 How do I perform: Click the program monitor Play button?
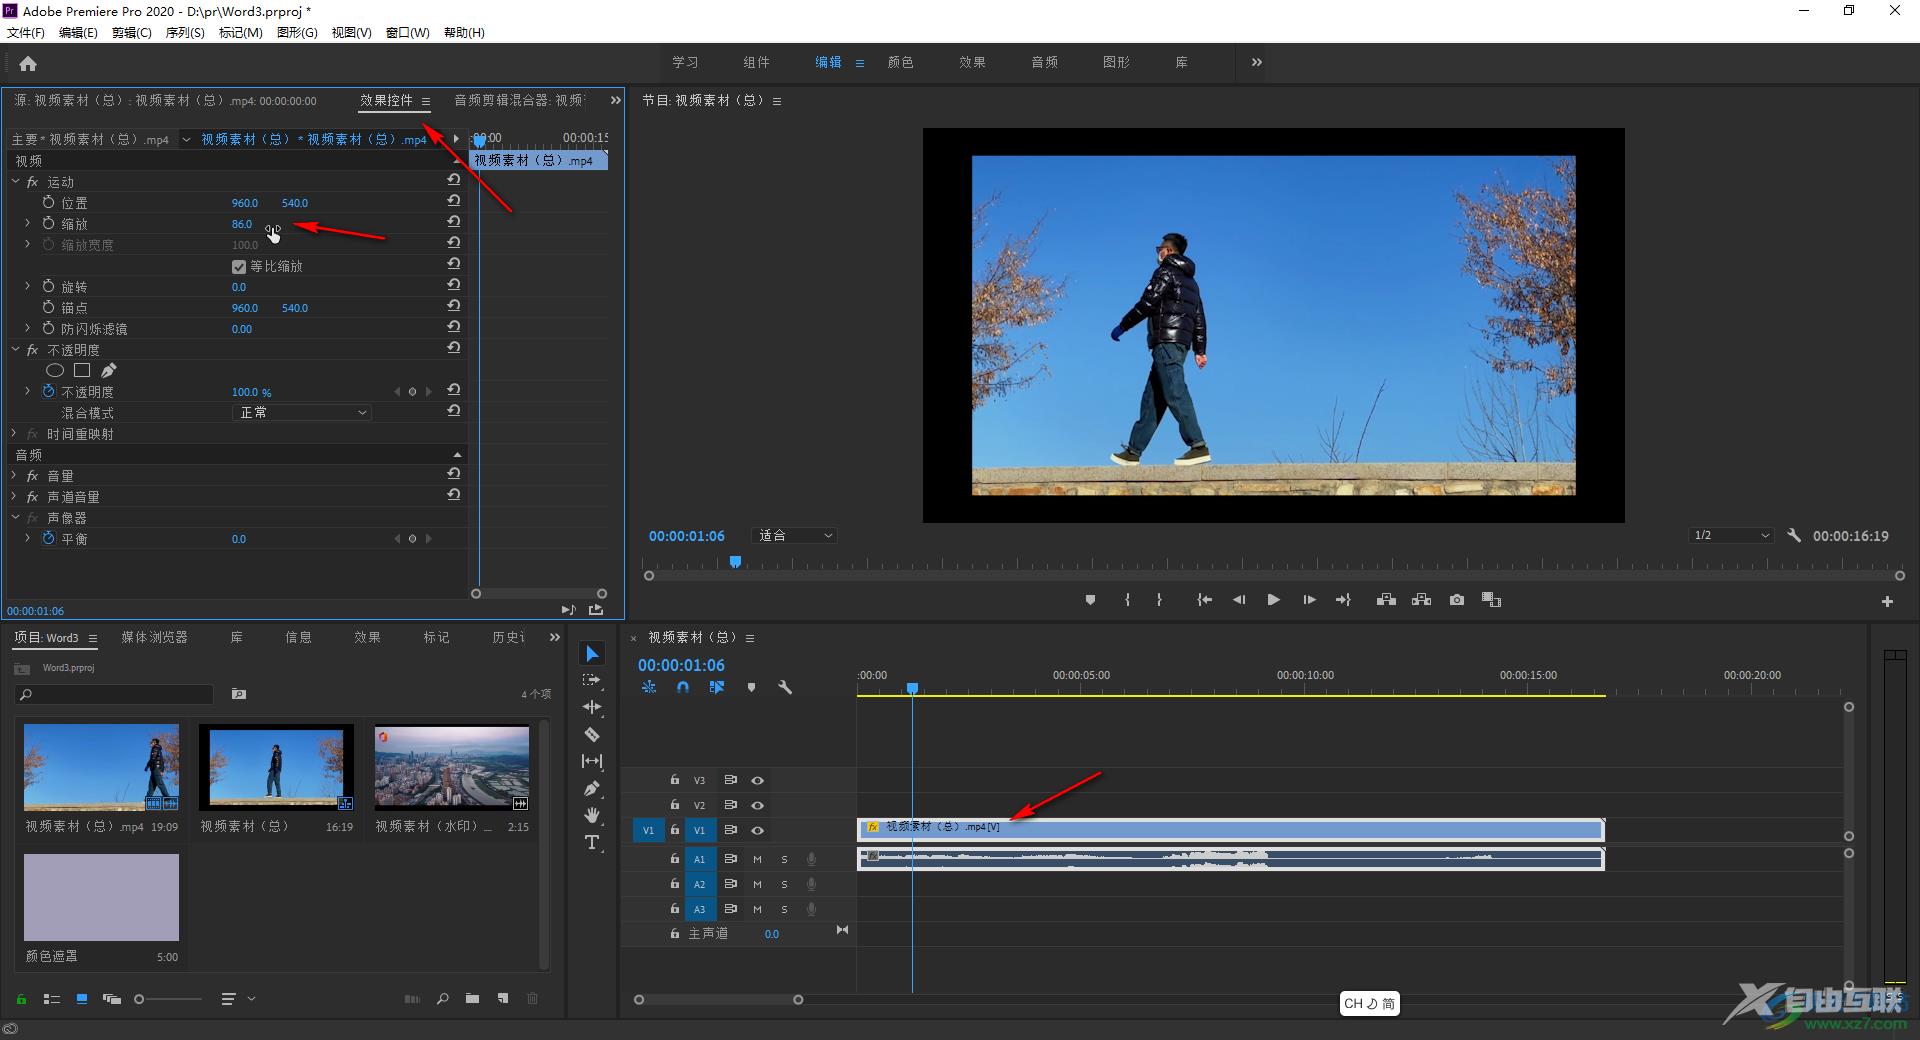[x=1273, y=600]
